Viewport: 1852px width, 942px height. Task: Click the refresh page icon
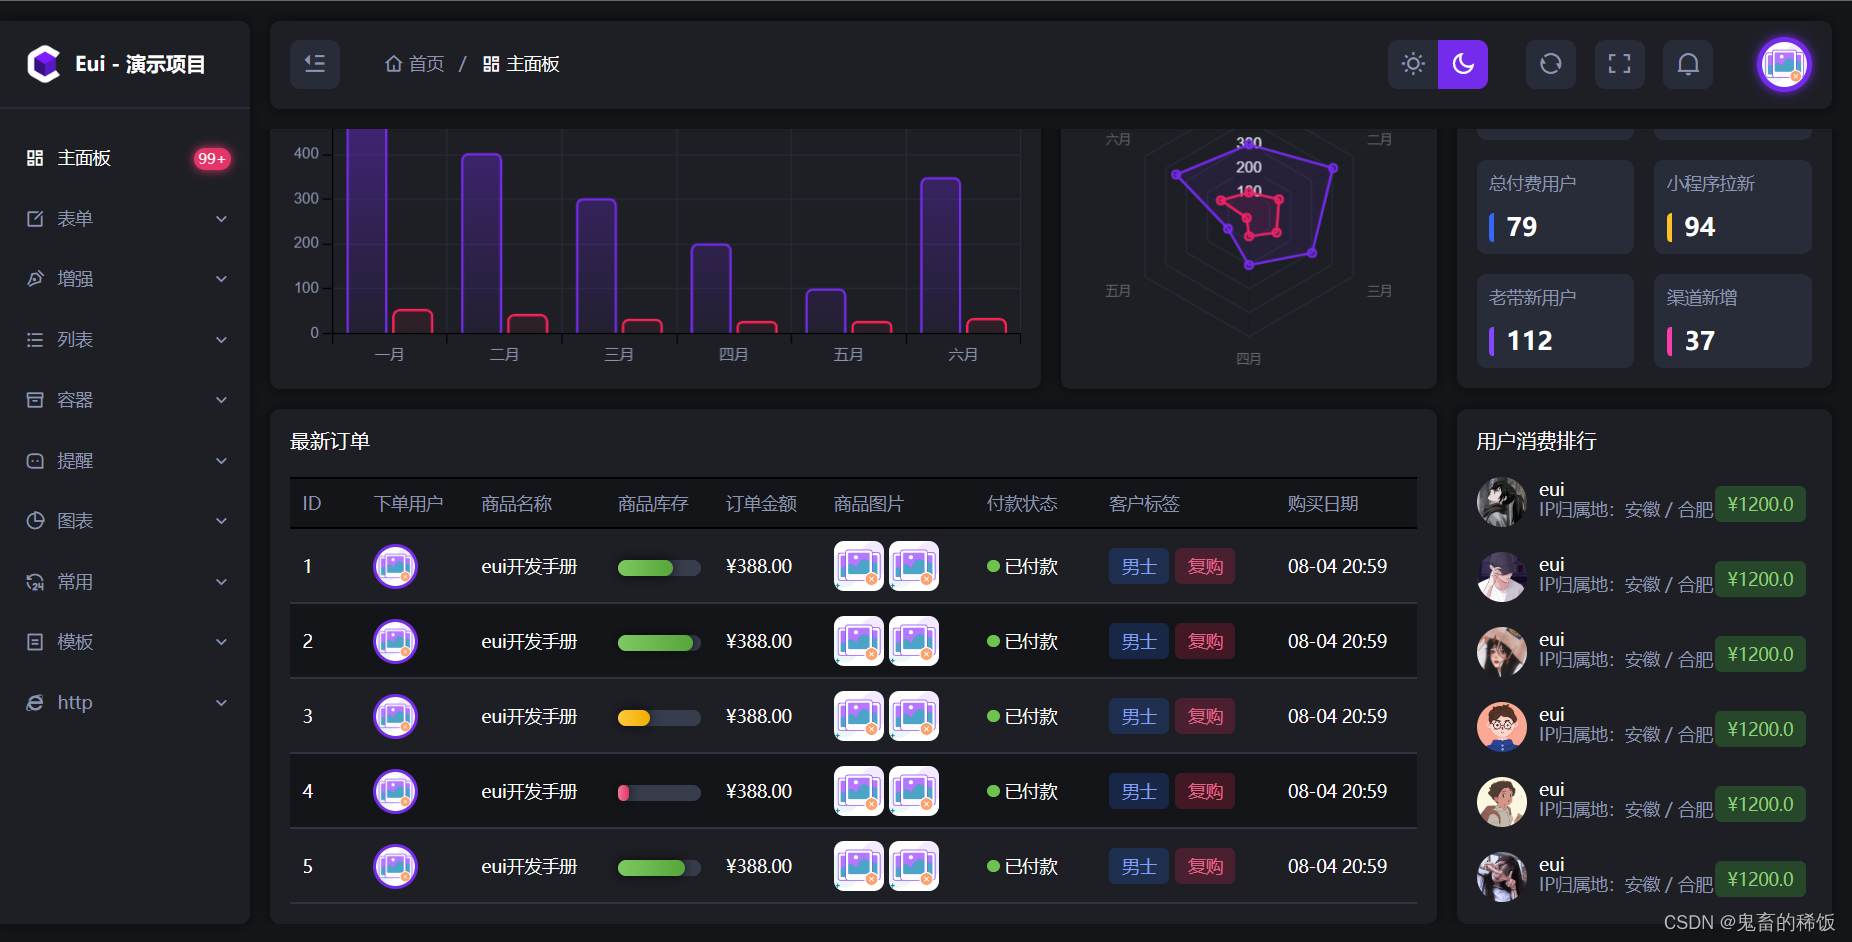coord(1551,64)
